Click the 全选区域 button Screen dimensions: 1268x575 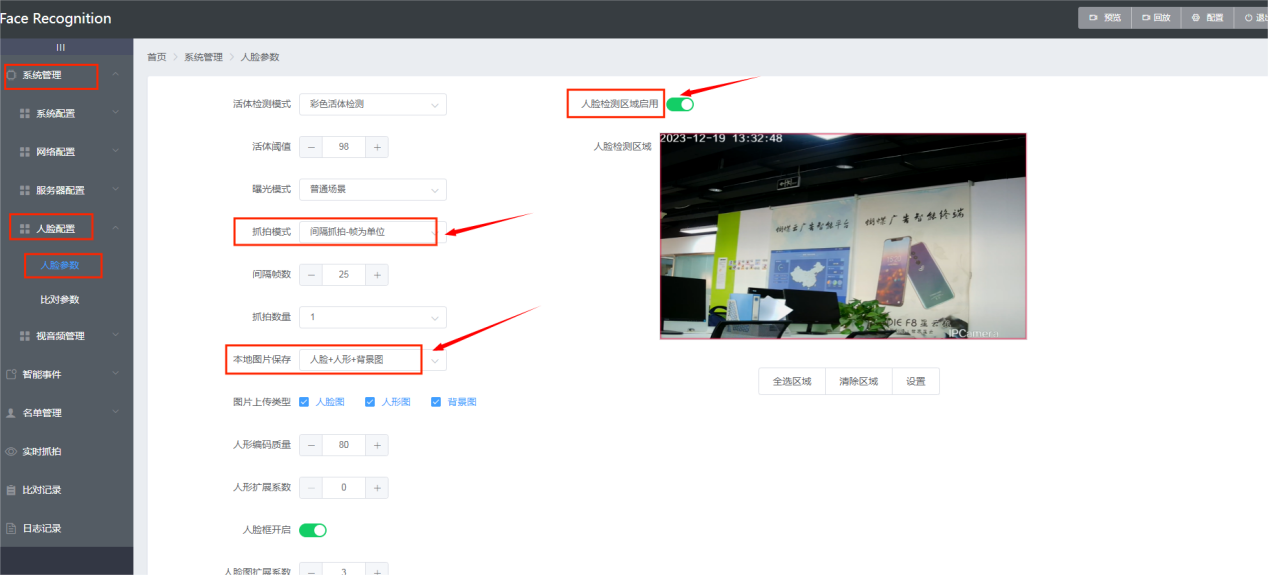pyautogui.click(x=792, y=381)
